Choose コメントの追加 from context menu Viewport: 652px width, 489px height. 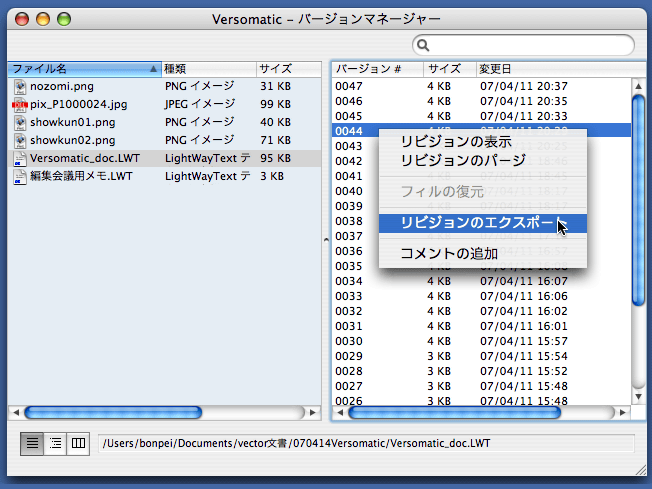(483, 253)
